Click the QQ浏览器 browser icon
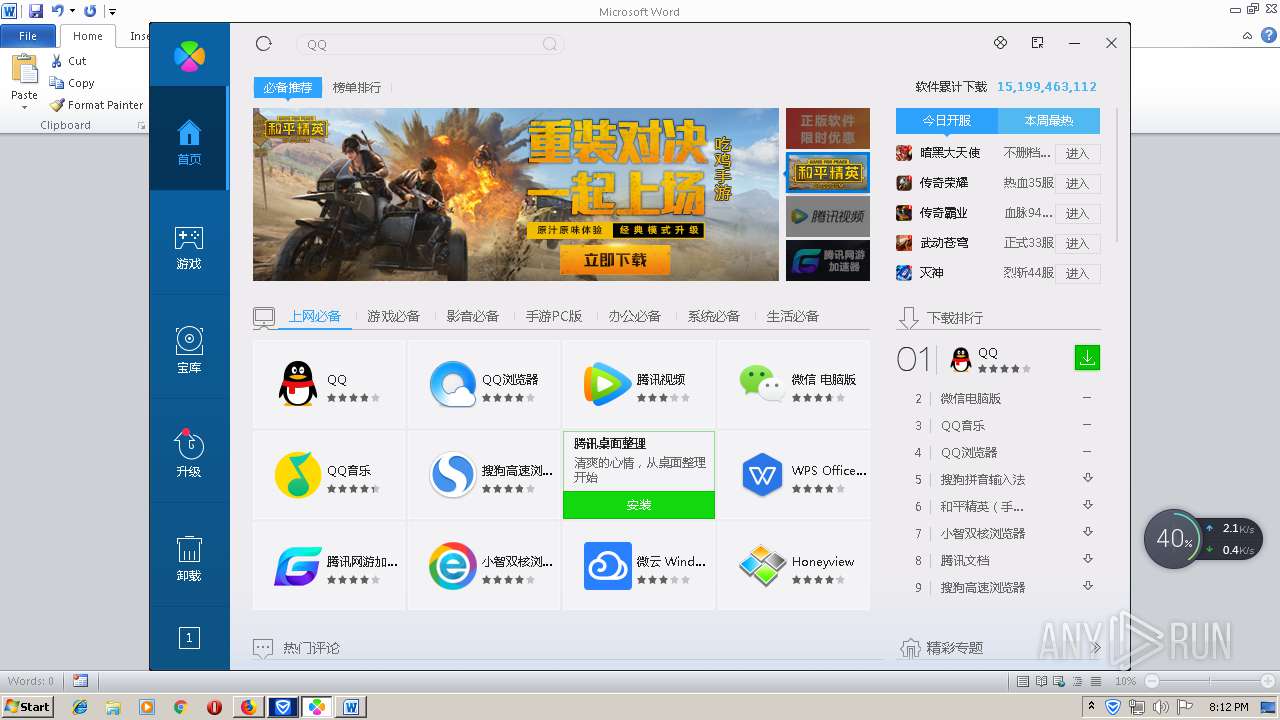1280x720 pixels. point(452,385)
